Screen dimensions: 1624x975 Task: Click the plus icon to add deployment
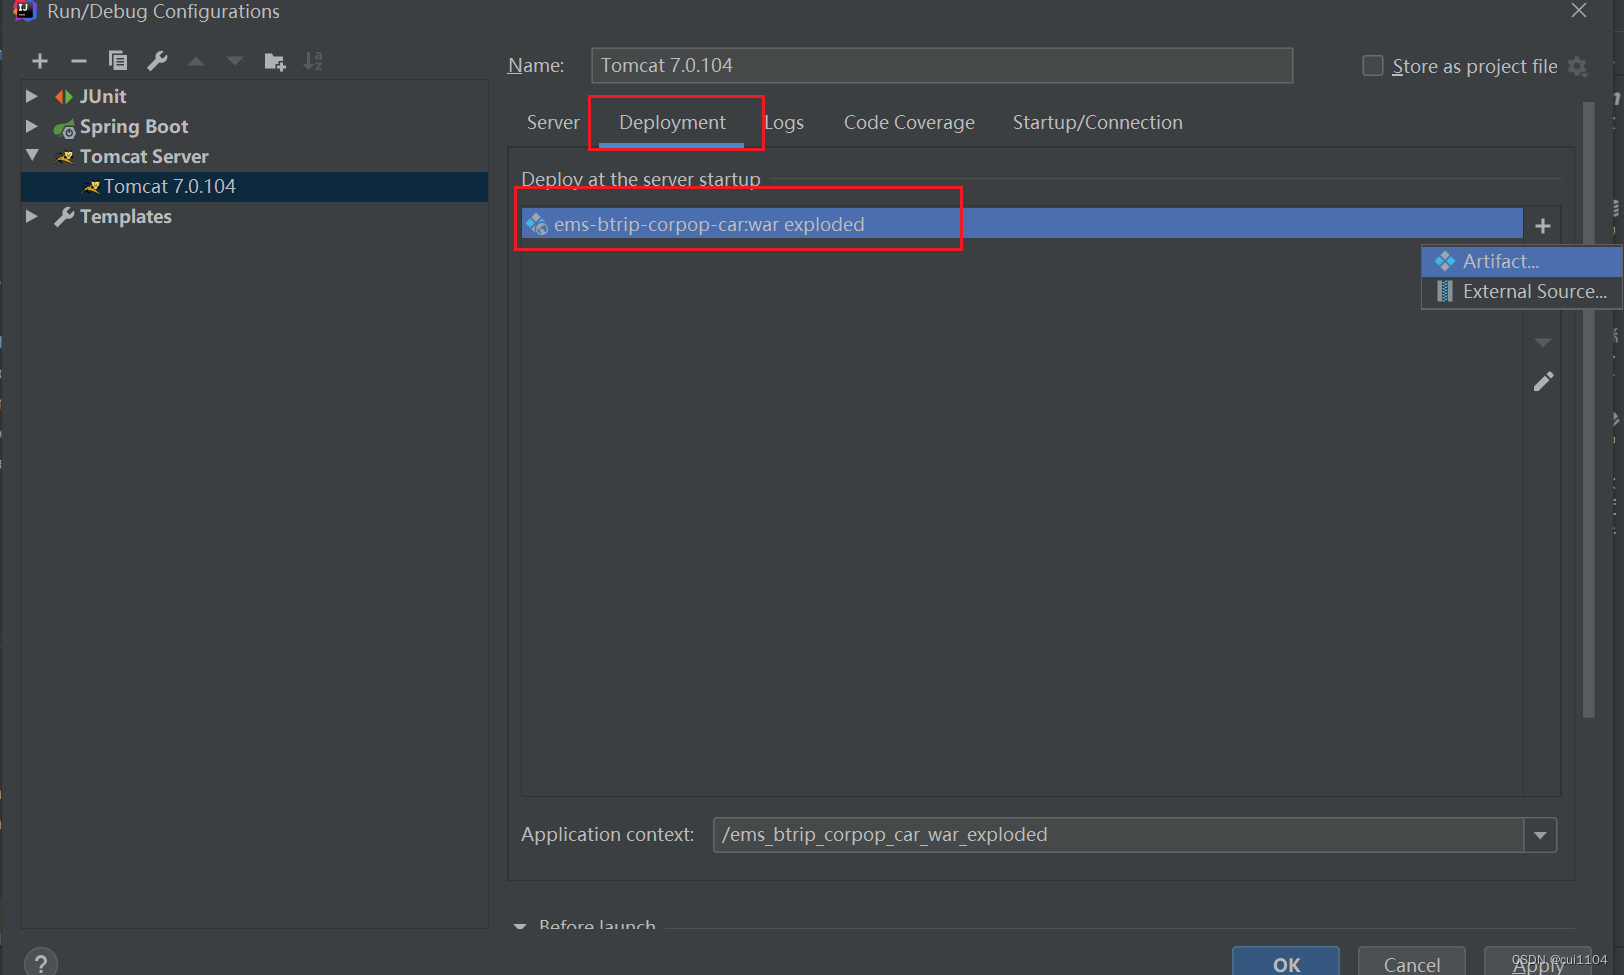point(1543,226)
